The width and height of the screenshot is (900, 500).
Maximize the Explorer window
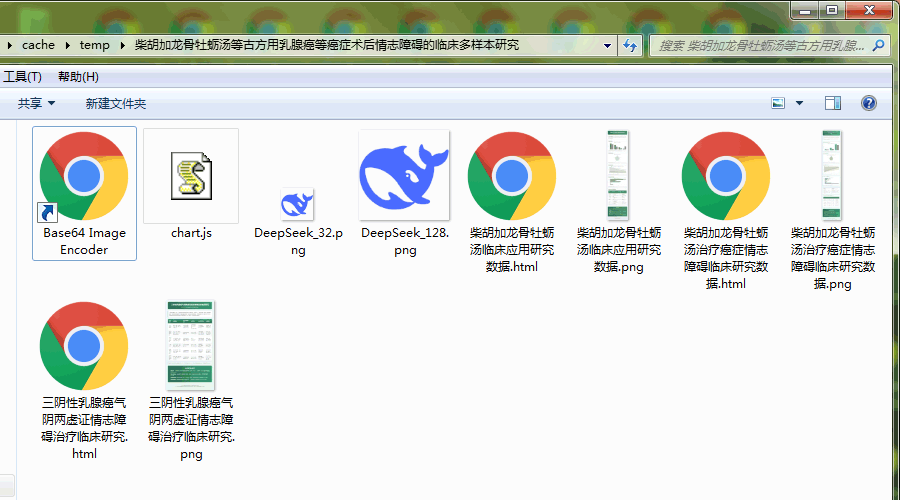click(832, 10)
